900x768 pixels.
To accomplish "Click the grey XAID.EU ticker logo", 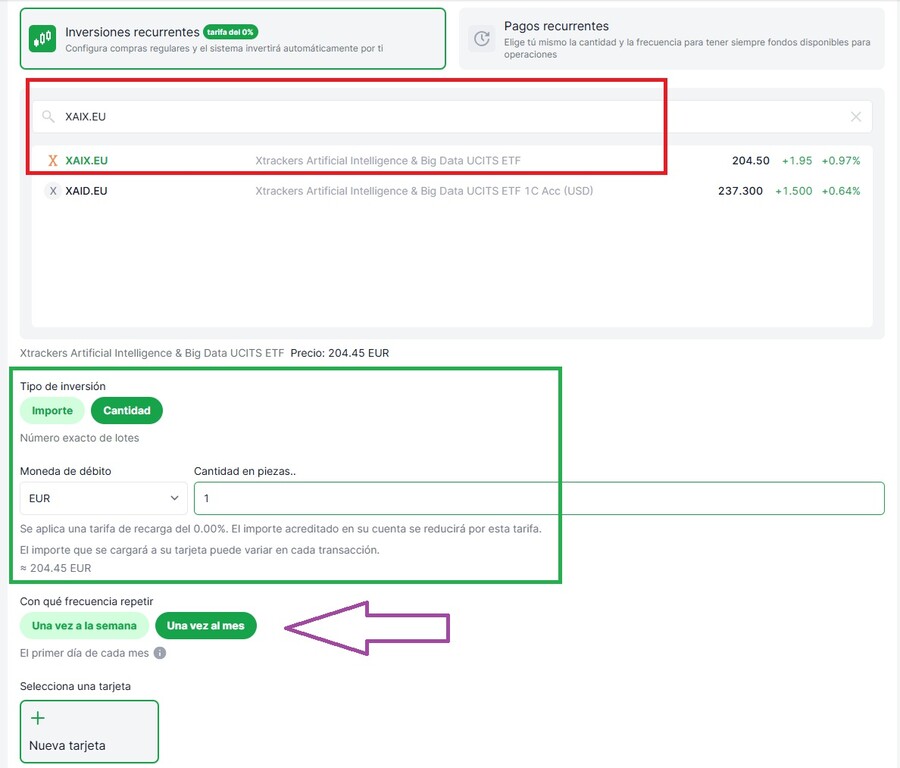I will 53,191.
